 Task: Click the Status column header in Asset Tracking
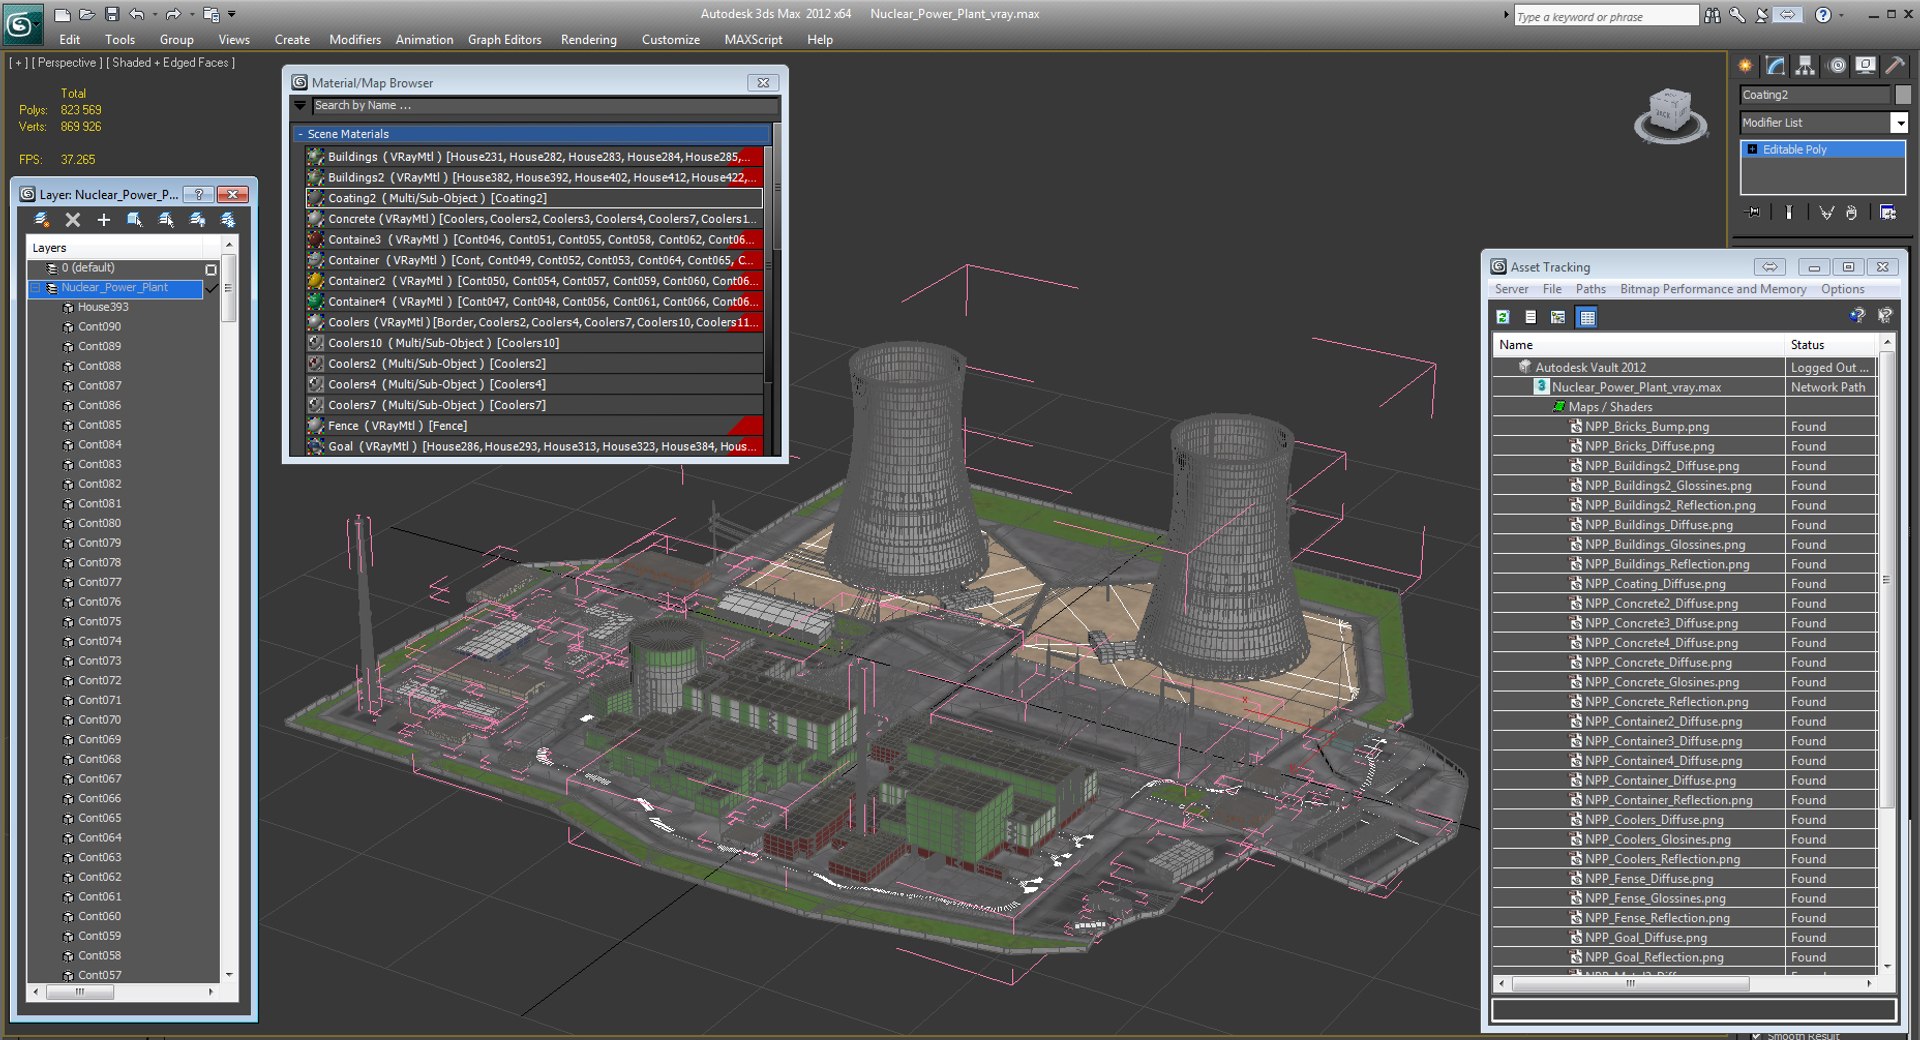point(1831,345)
